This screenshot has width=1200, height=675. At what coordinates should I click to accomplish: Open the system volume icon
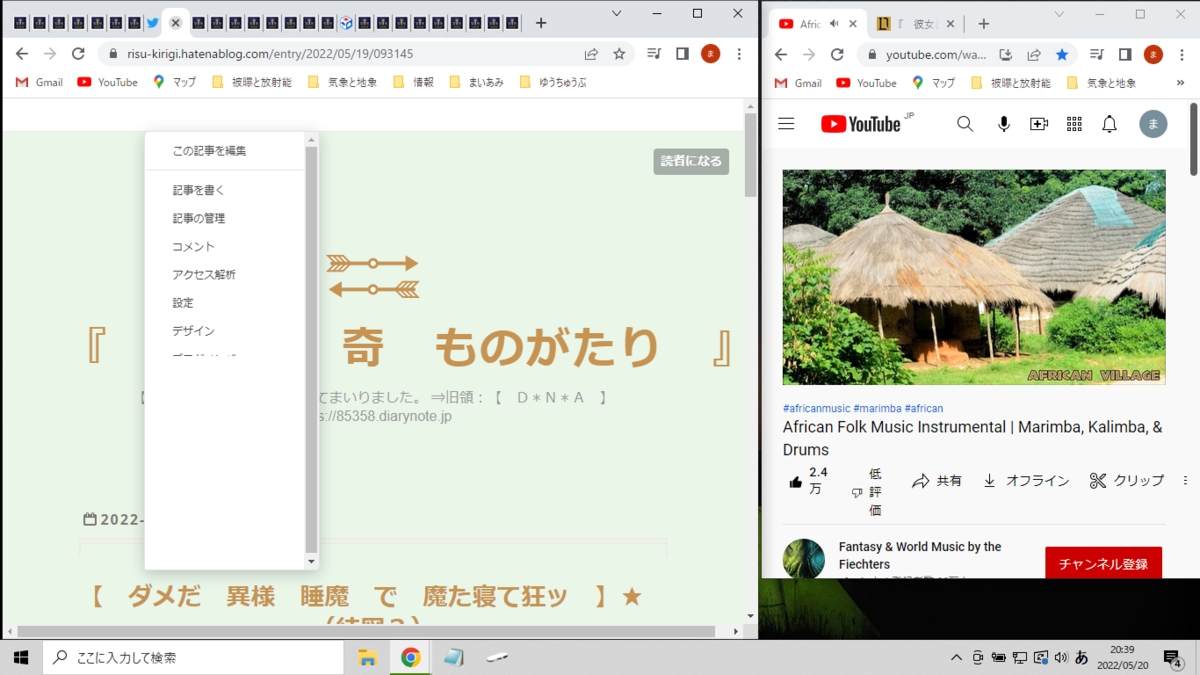[x=1061, y=657]
